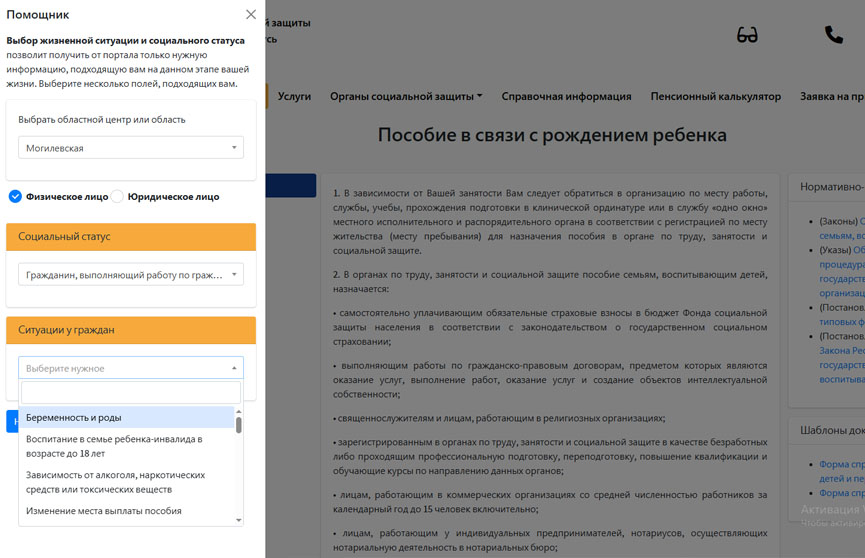Close the Помощник side panel
865x558 pixels.
(251, 15)
